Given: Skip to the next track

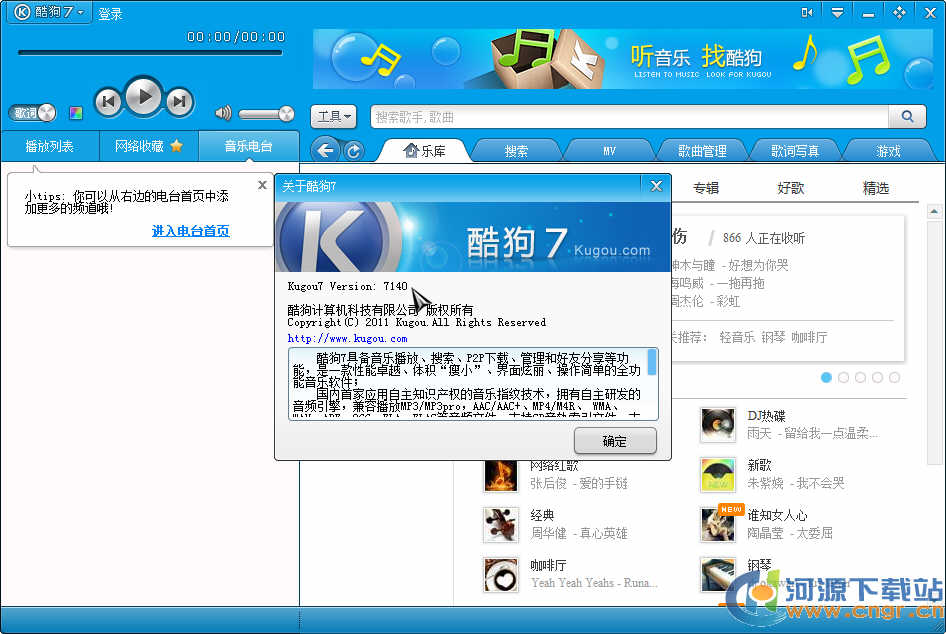Looking at the screenshot, I should click(179, 100).
